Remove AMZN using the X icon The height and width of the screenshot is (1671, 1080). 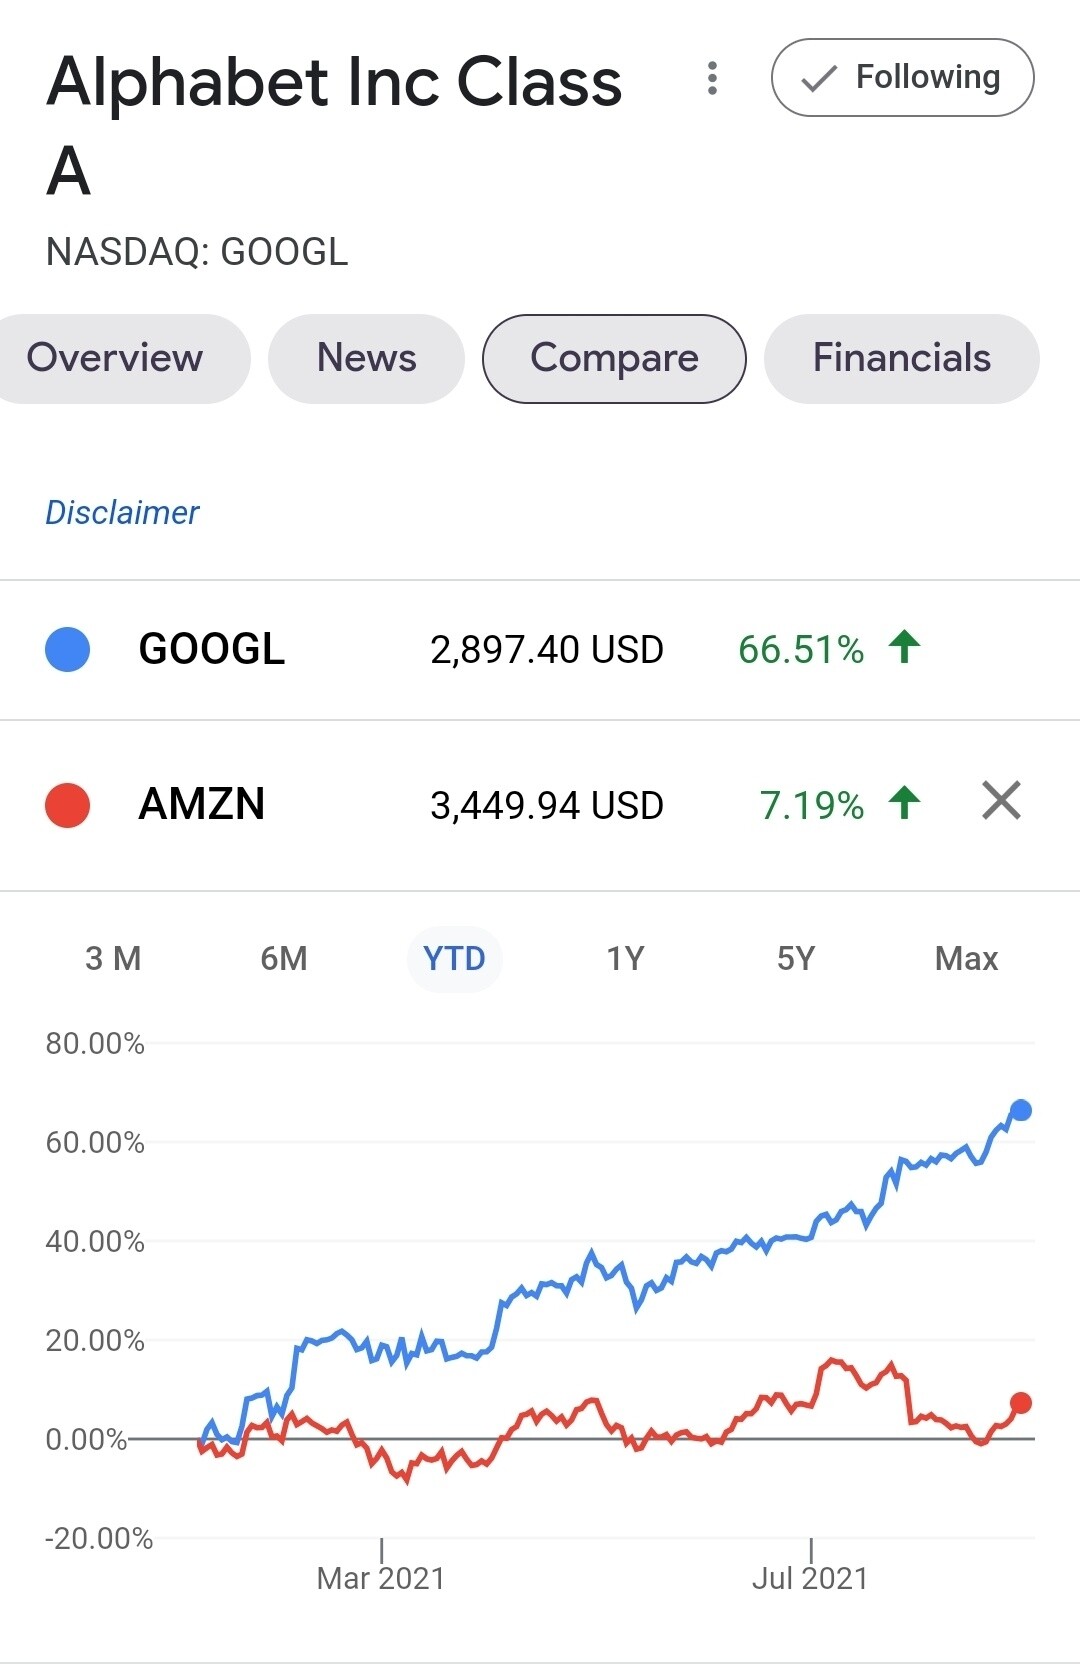1000,803
